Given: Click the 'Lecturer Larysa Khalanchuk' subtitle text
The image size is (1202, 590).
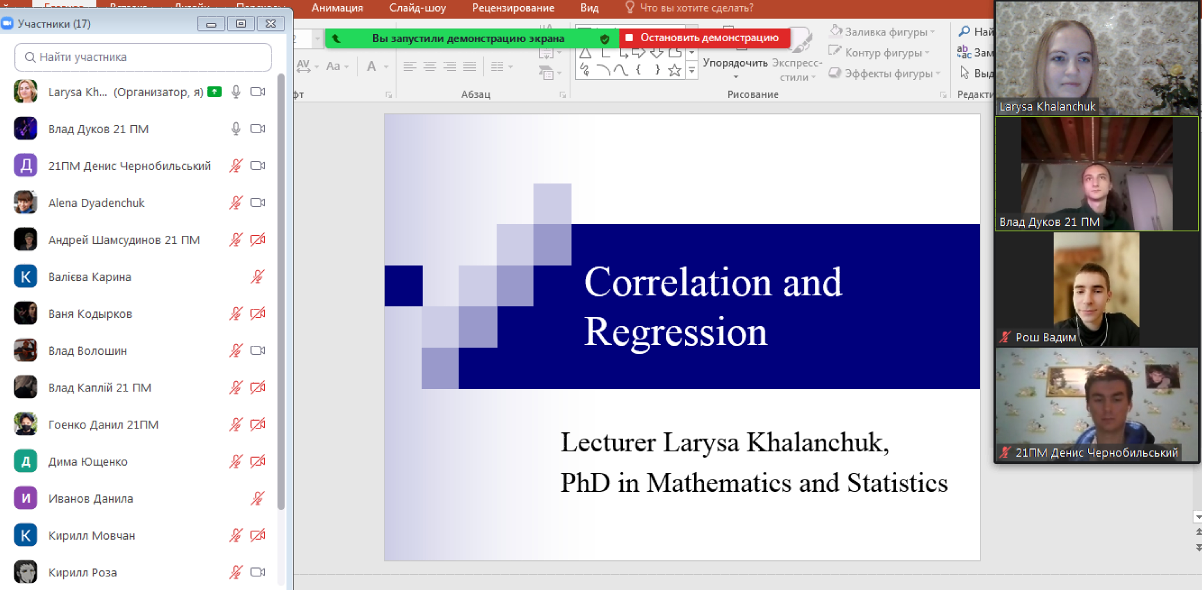Looking at the screenshot, I should point(725,442).
